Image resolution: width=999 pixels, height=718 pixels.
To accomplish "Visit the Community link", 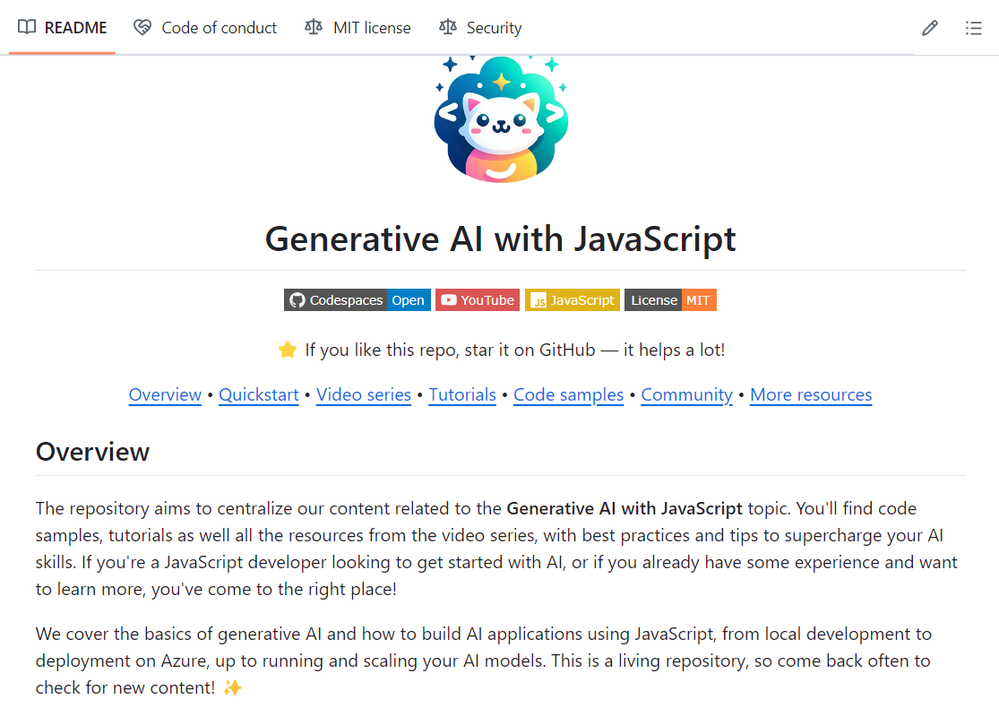I will click(x=686, y=395).
